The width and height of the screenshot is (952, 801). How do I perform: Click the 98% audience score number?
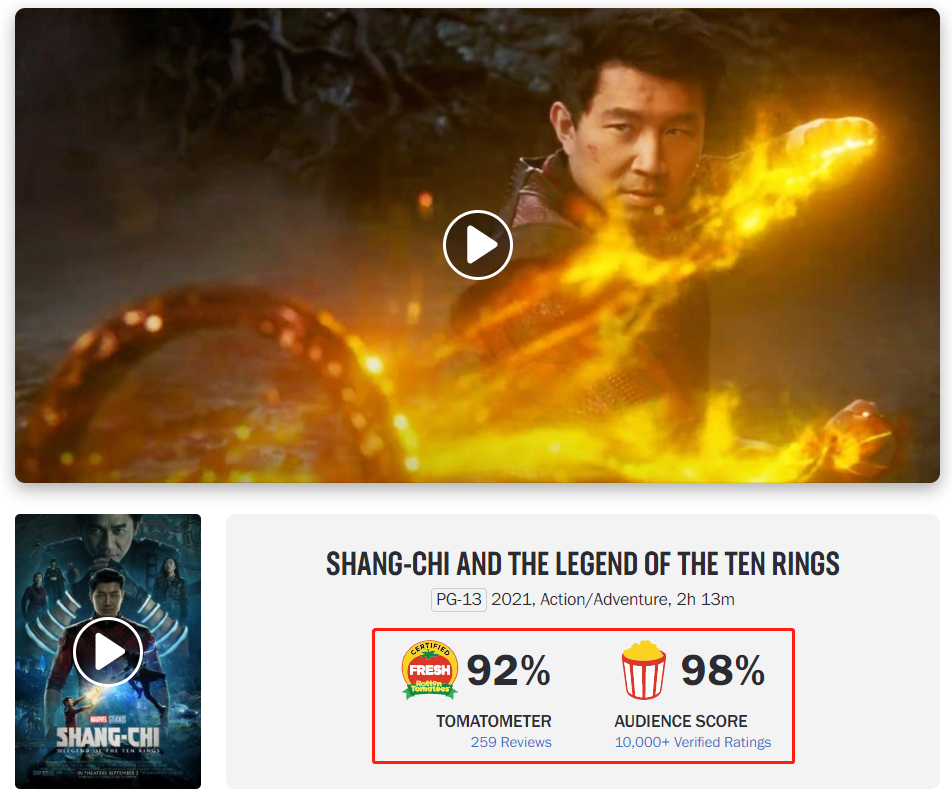tap(722, 670)
